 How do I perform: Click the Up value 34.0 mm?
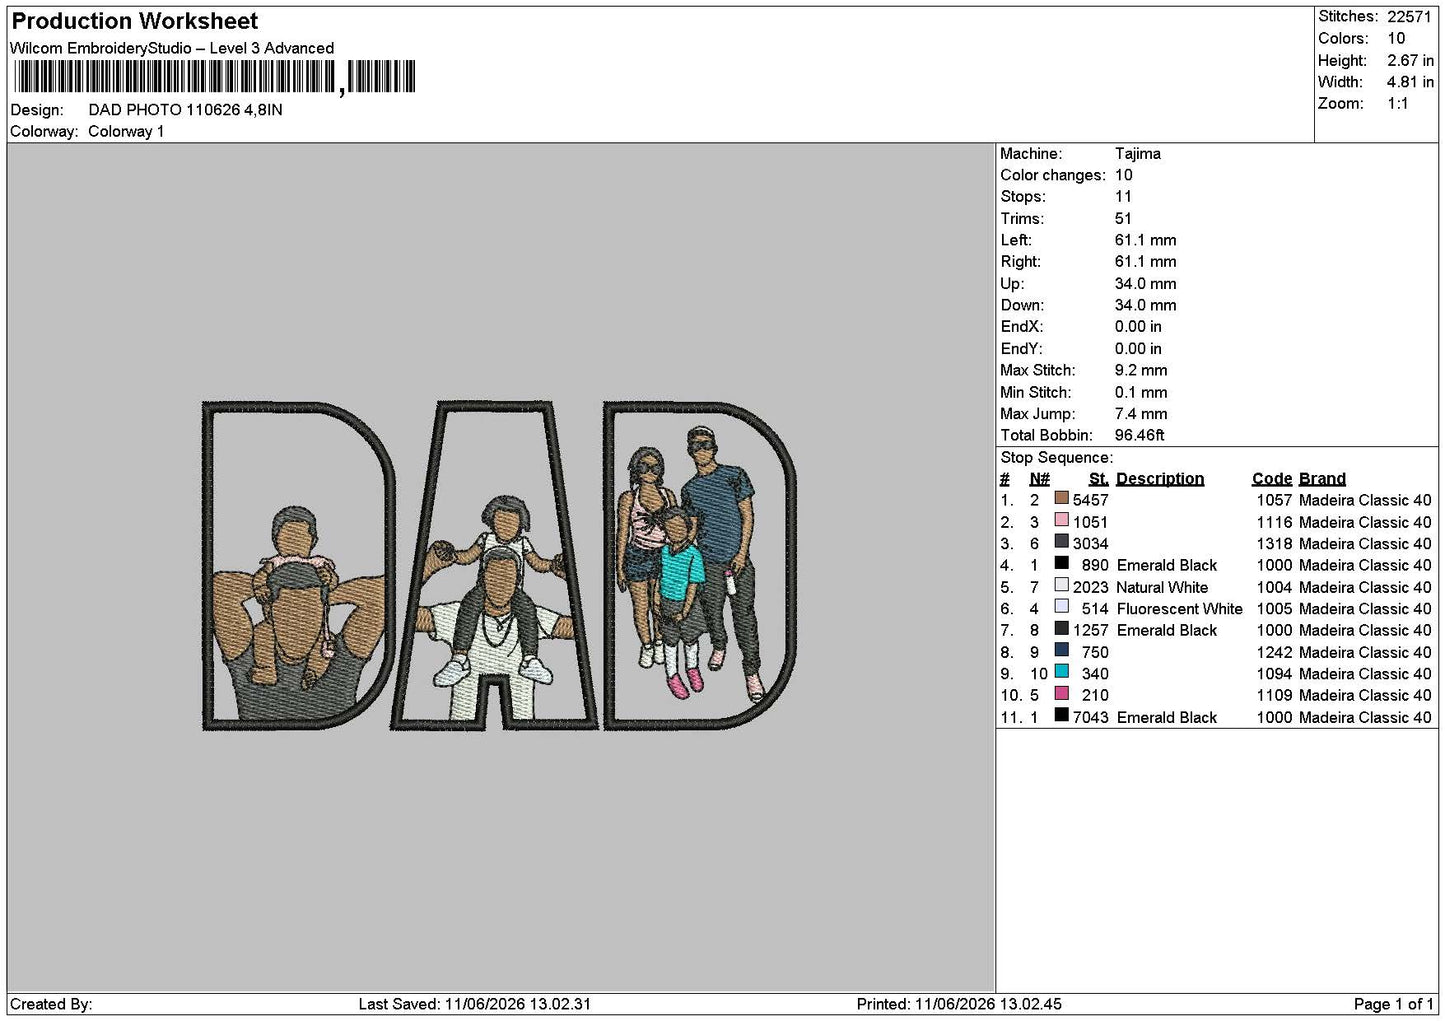pos(1146,284)
